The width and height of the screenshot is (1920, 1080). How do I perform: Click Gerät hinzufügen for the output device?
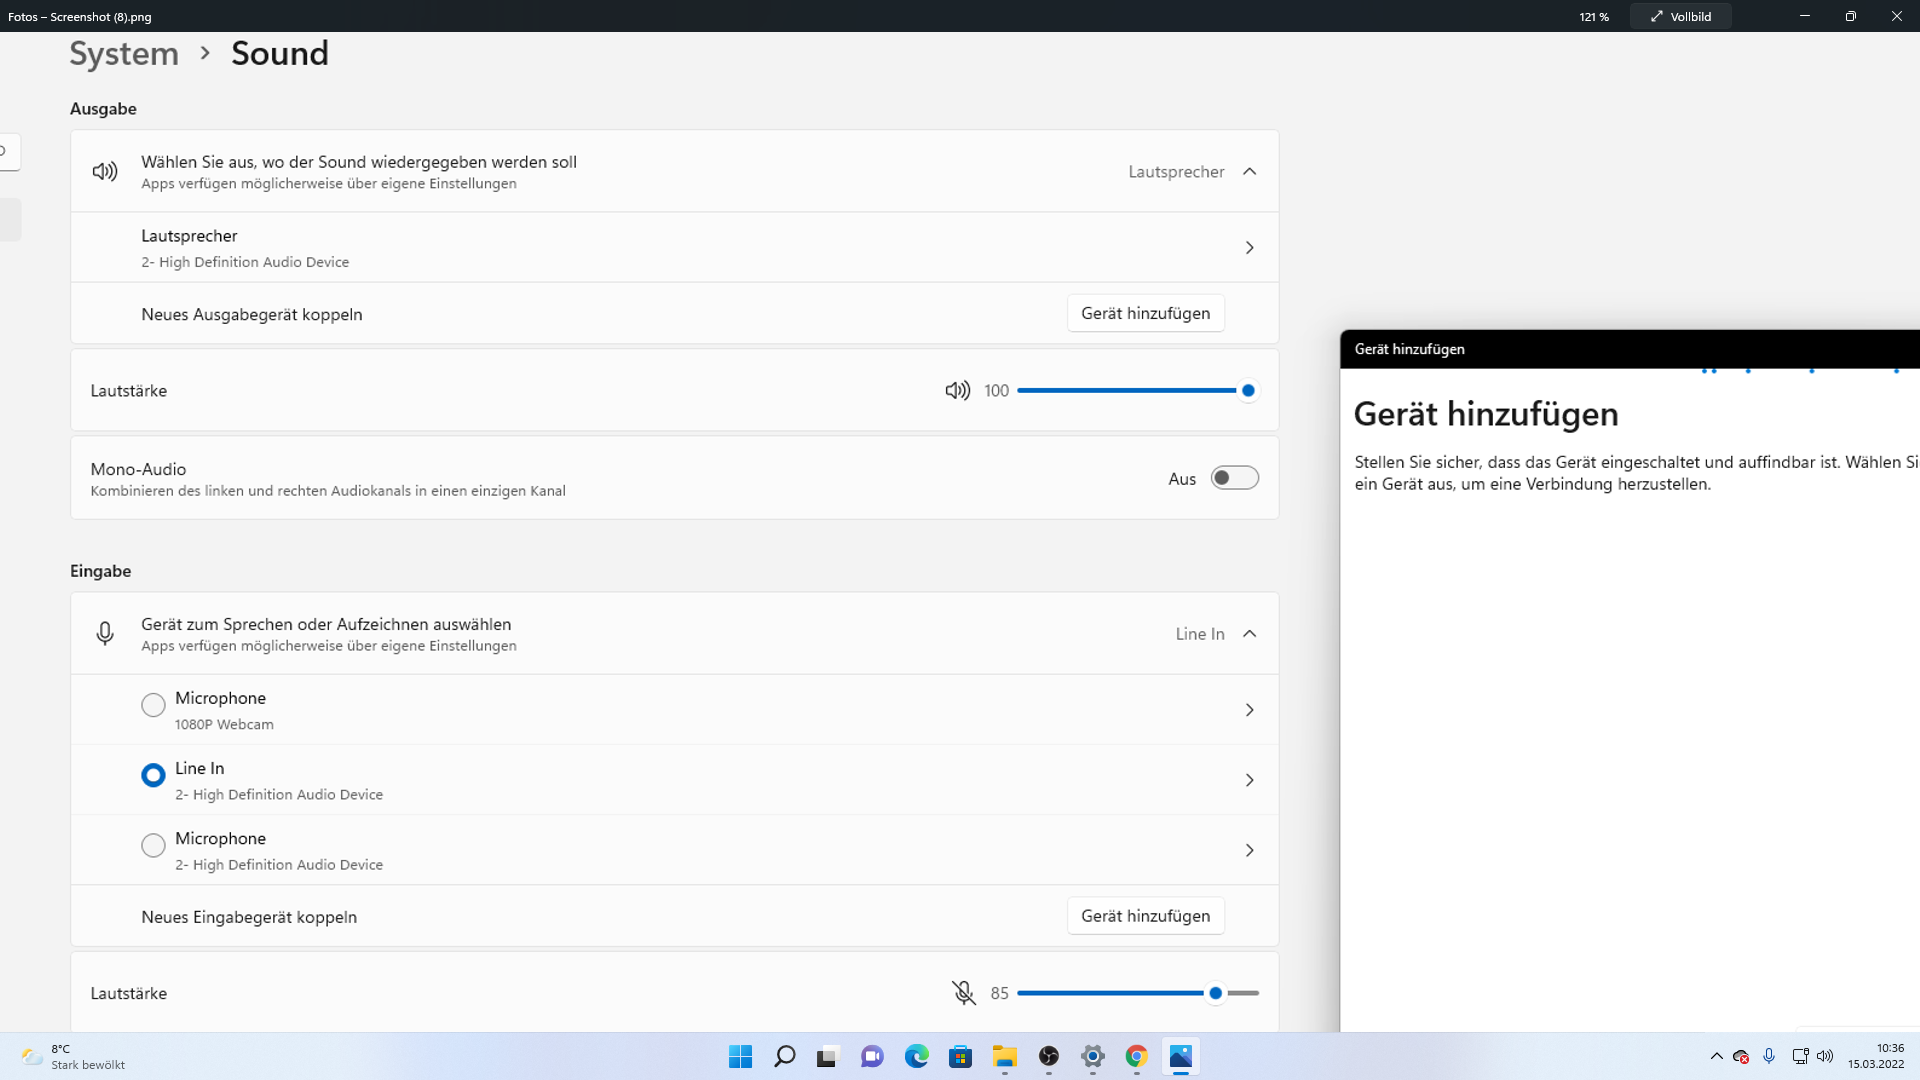[1145, 313]
